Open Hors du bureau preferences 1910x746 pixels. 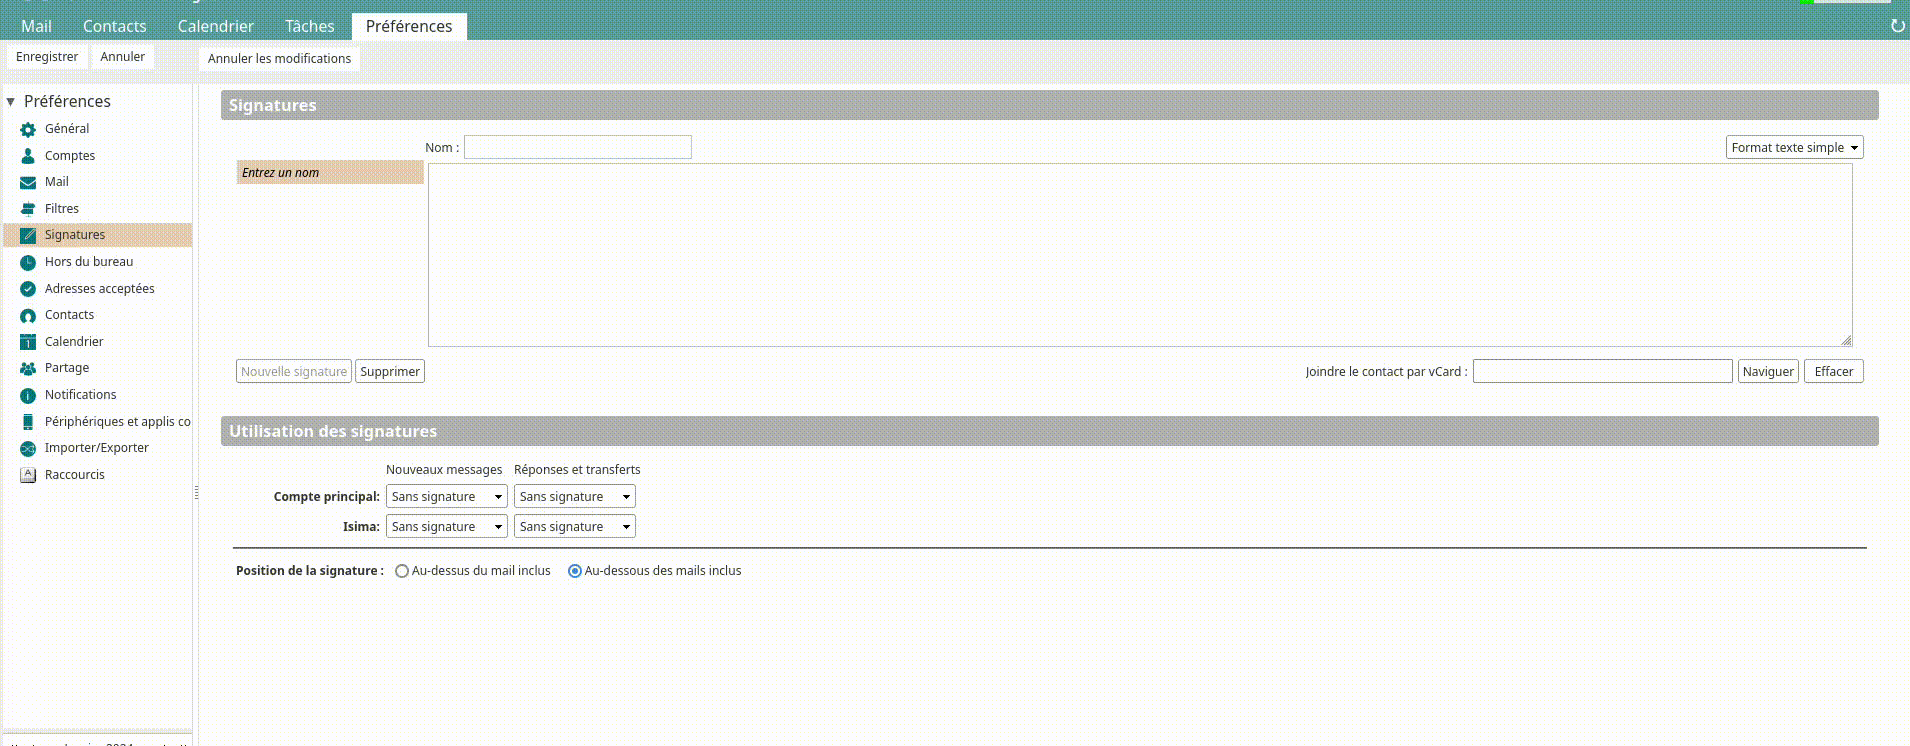(89, 262)
